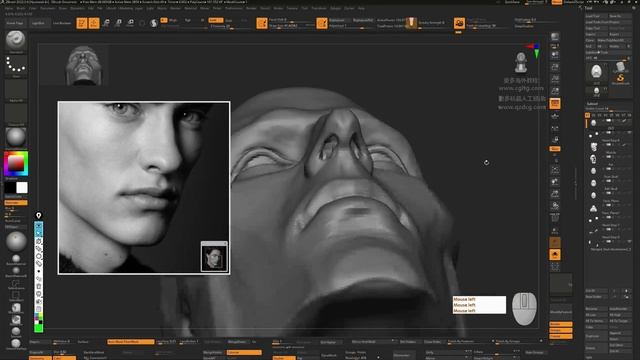Image resolution: width=640 pixels, height=360 pixels.
Task: Open the Alpha menu
Action: point(9,8)
